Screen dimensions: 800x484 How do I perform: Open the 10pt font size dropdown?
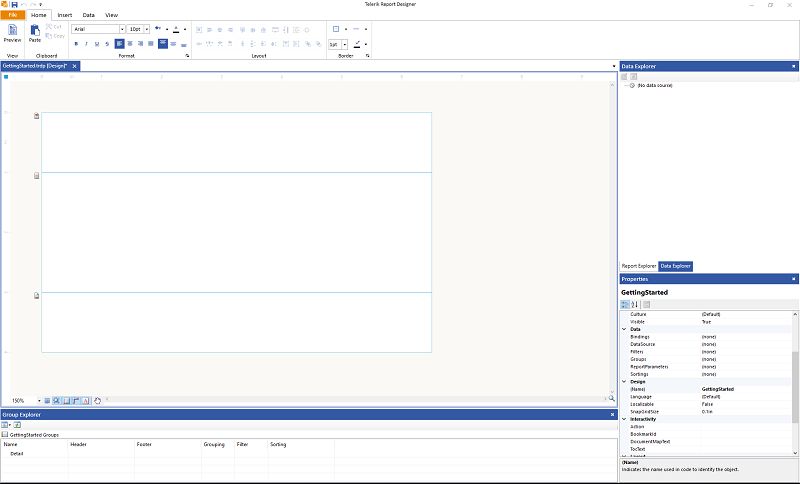tap(147, 29)
